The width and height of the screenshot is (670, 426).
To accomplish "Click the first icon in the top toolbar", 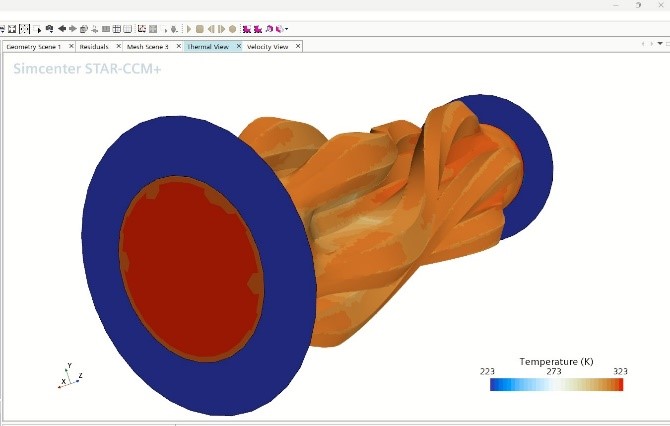I will coord(4,29).
